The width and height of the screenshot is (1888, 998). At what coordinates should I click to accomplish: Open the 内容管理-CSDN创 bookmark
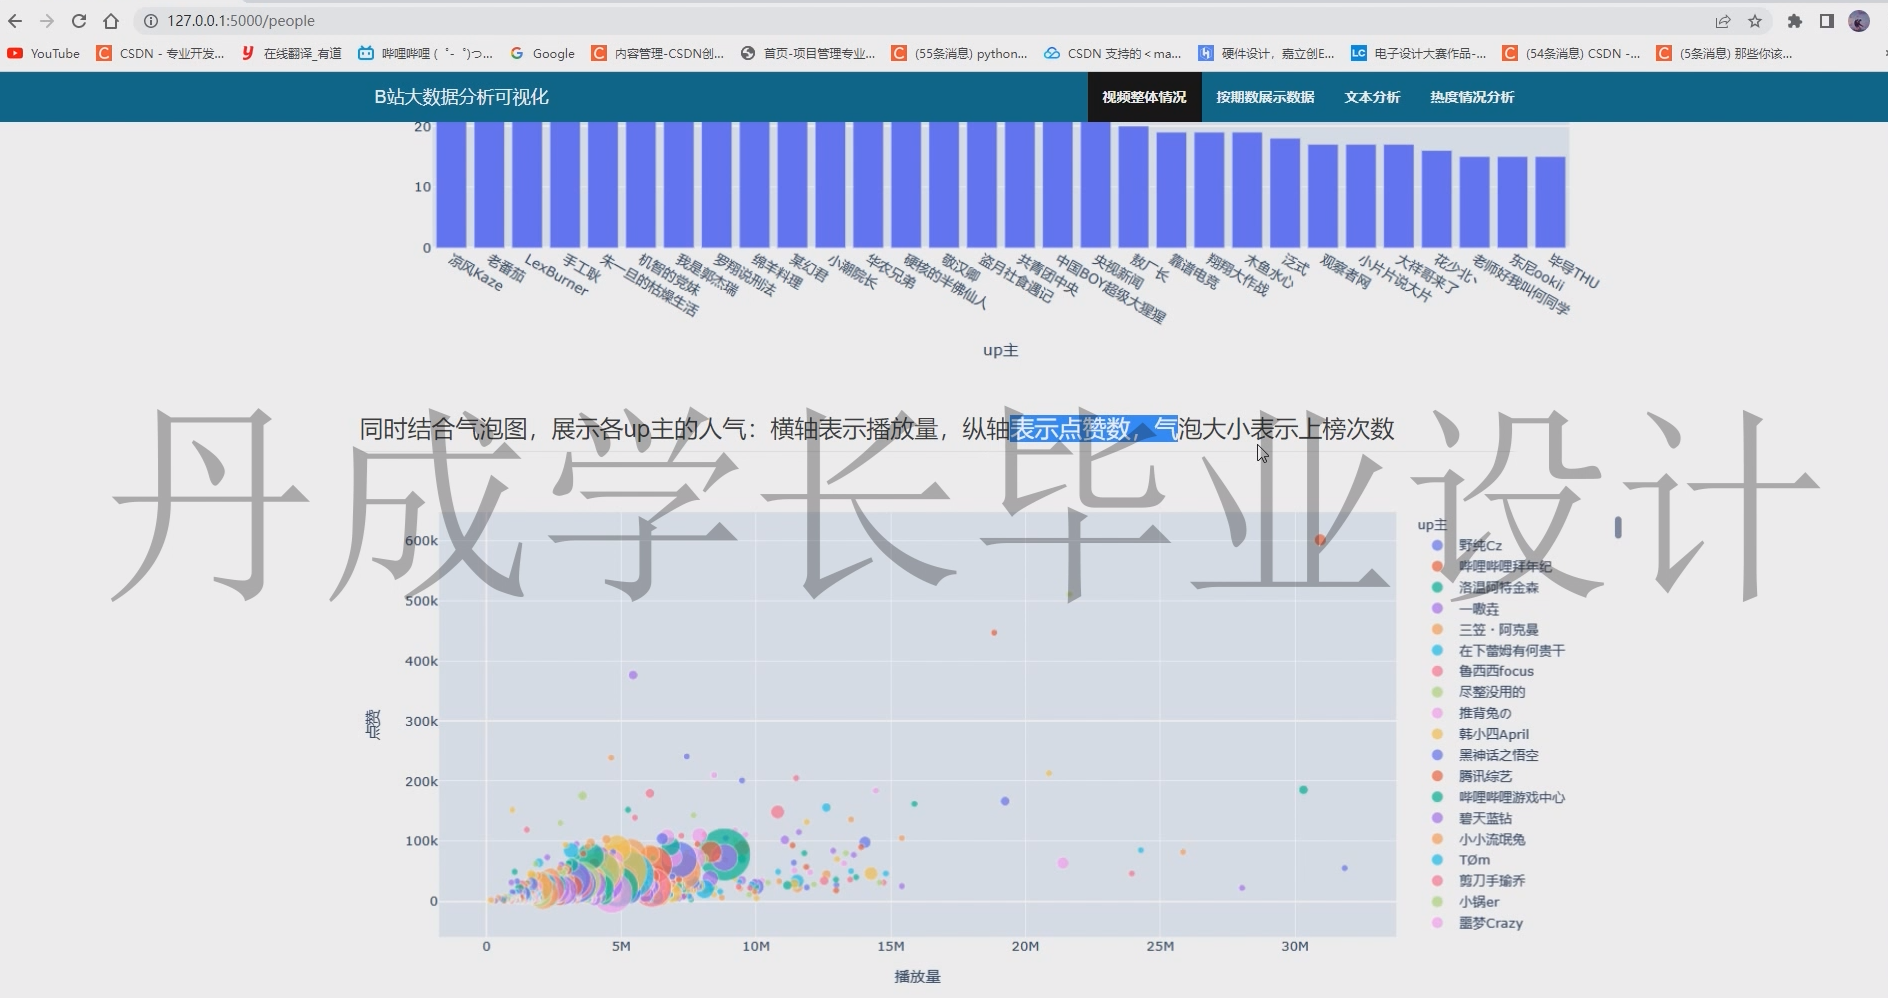click(x=658, y=54)
